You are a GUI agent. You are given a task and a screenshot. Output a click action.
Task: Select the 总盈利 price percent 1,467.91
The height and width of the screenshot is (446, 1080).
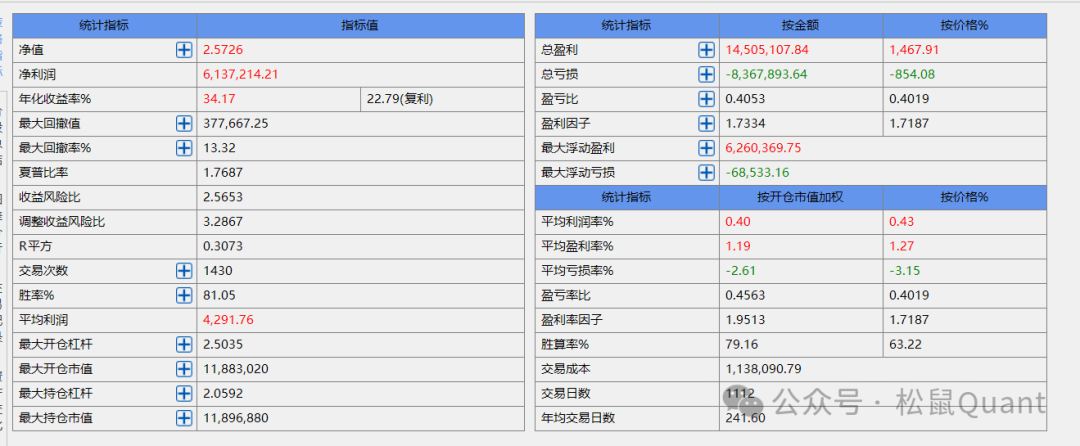pos(914,50)
